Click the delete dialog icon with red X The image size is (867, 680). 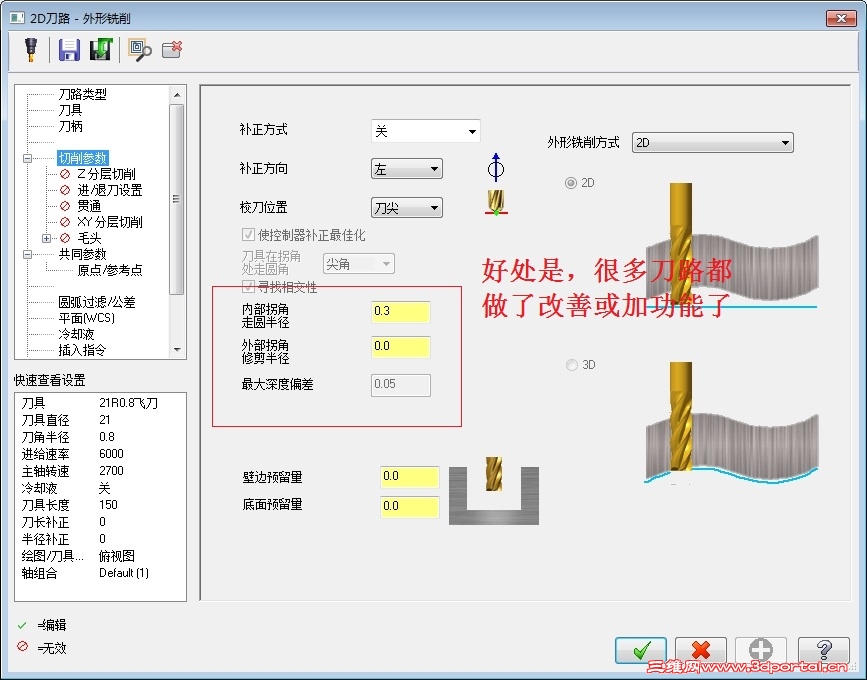pos(172,49)
